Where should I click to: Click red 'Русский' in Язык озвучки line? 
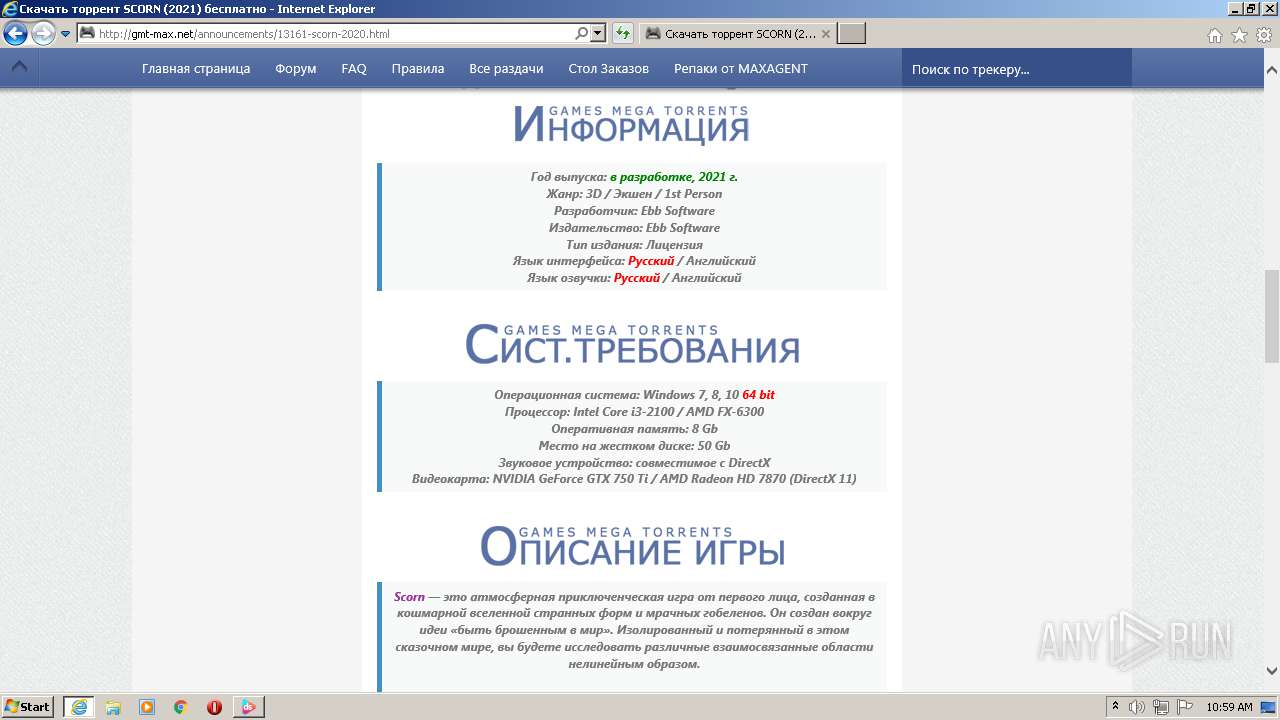pos(637,278)
